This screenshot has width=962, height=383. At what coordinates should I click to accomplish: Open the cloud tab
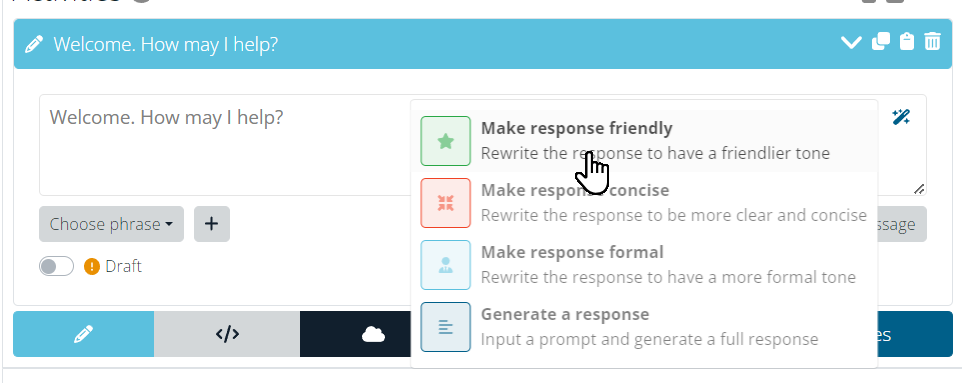[373, 334]
